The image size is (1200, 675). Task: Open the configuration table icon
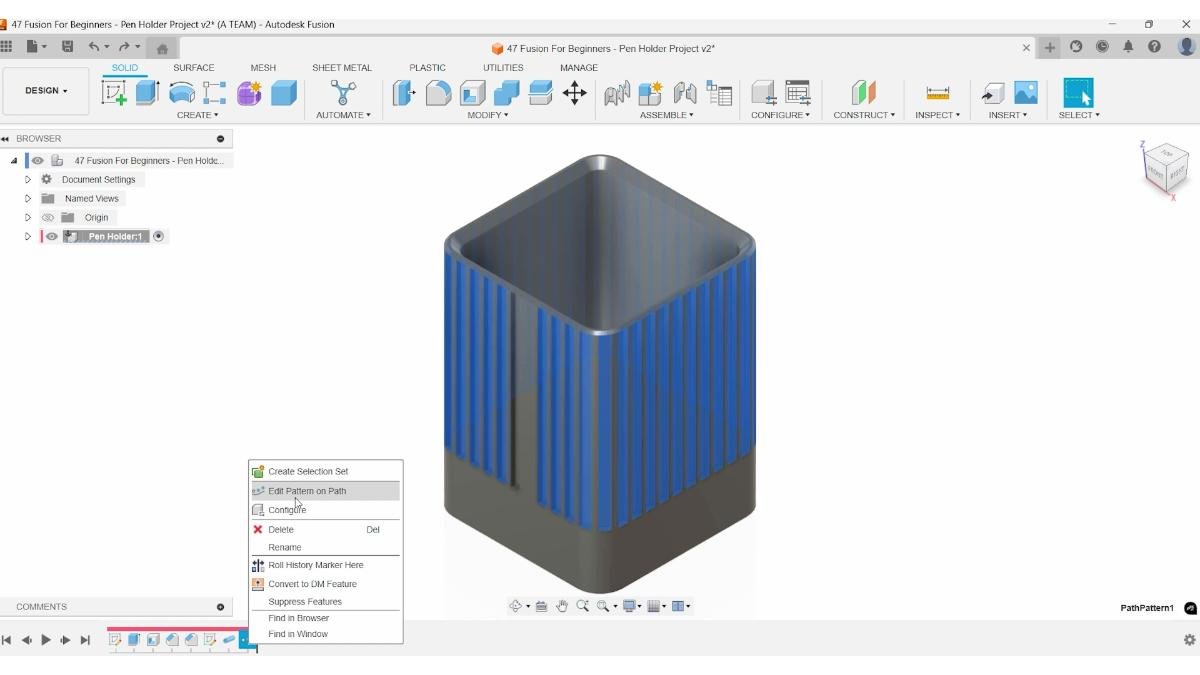(798, 93)
